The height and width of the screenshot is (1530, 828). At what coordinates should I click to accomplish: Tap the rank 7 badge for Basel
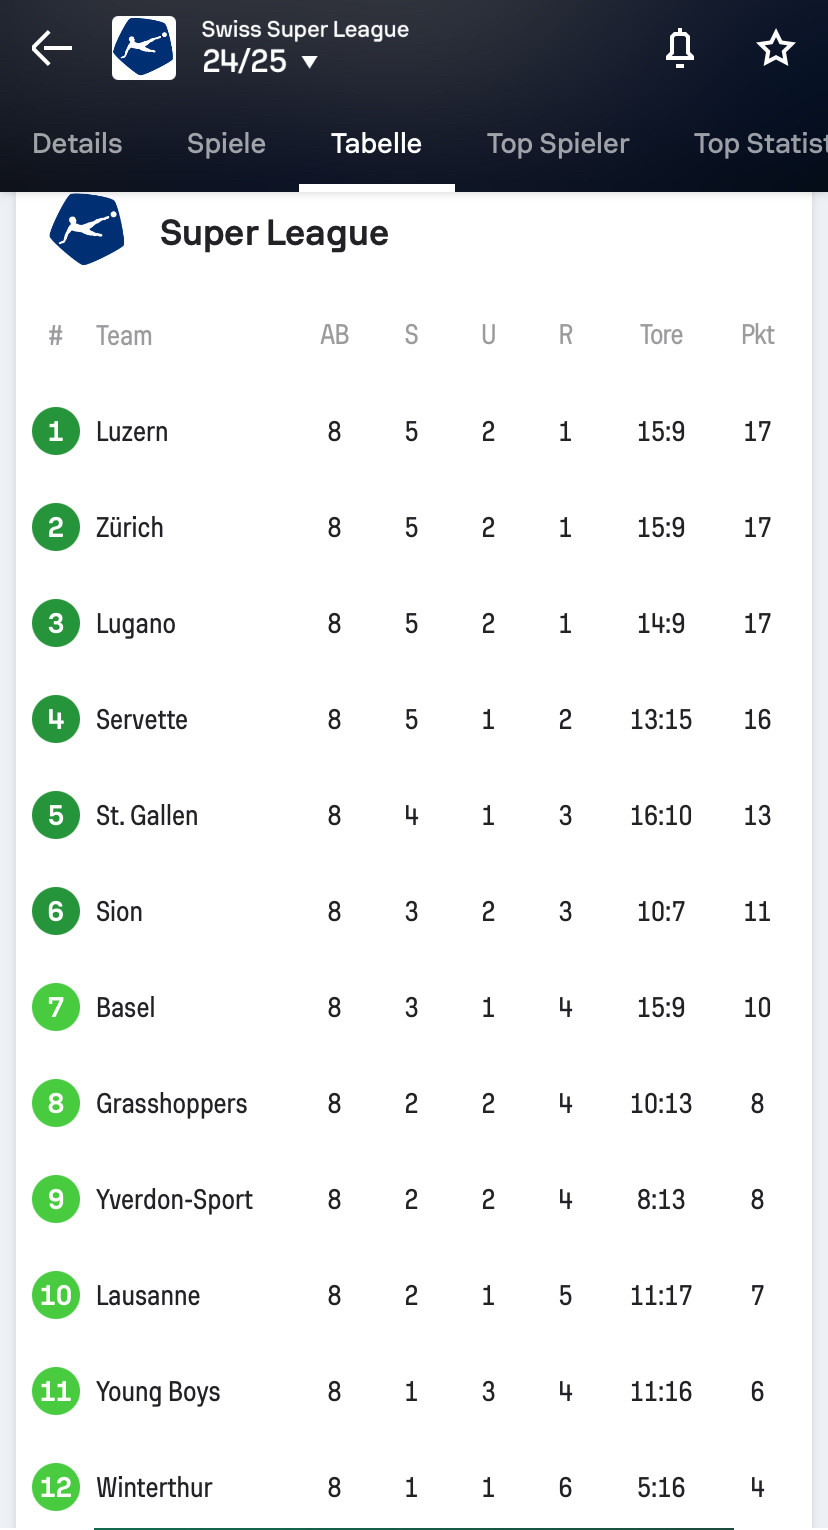(56, 1007)
